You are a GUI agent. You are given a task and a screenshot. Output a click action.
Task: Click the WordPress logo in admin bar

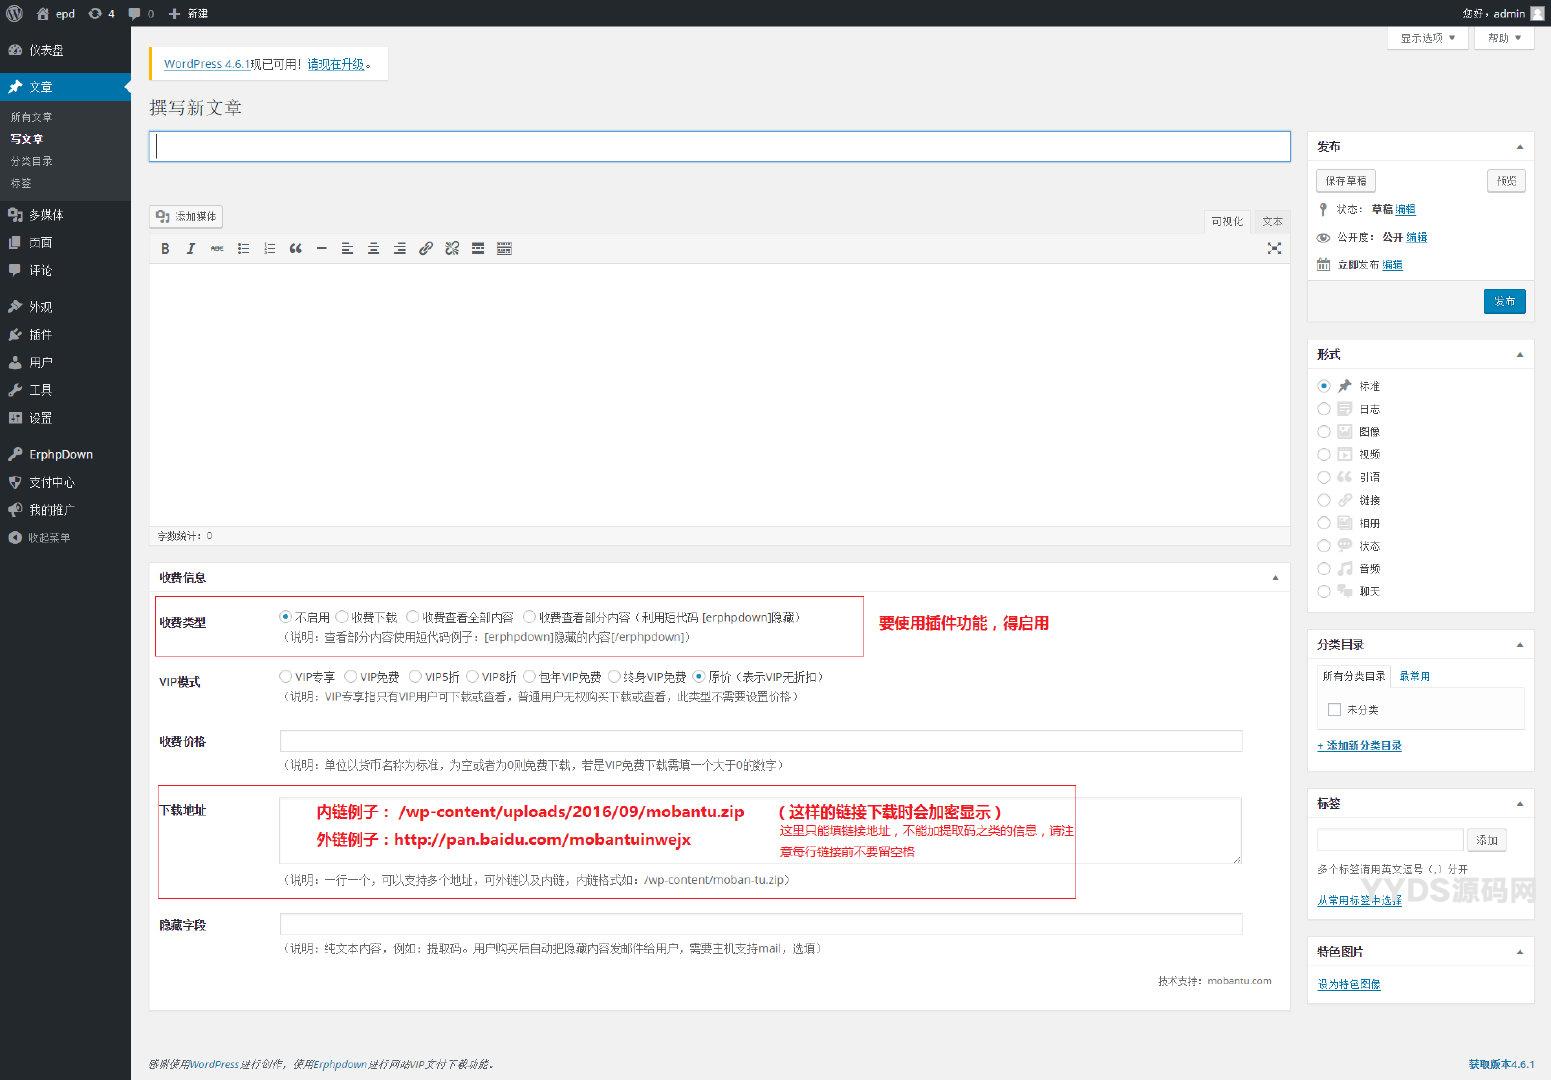pos(14,13)
